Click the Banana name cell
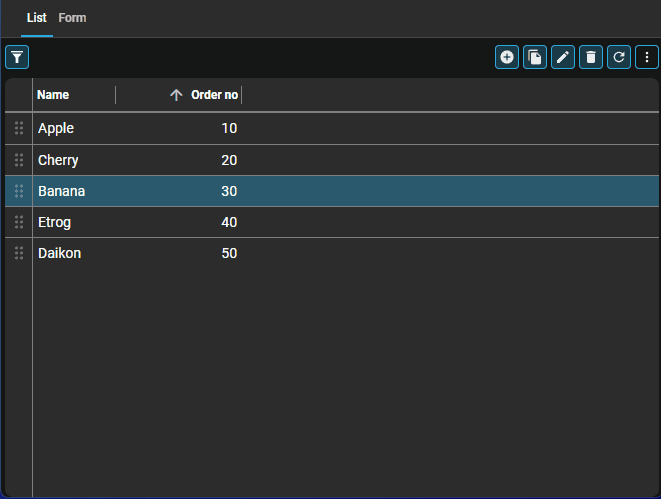661x499 pixels. (61, 191)
